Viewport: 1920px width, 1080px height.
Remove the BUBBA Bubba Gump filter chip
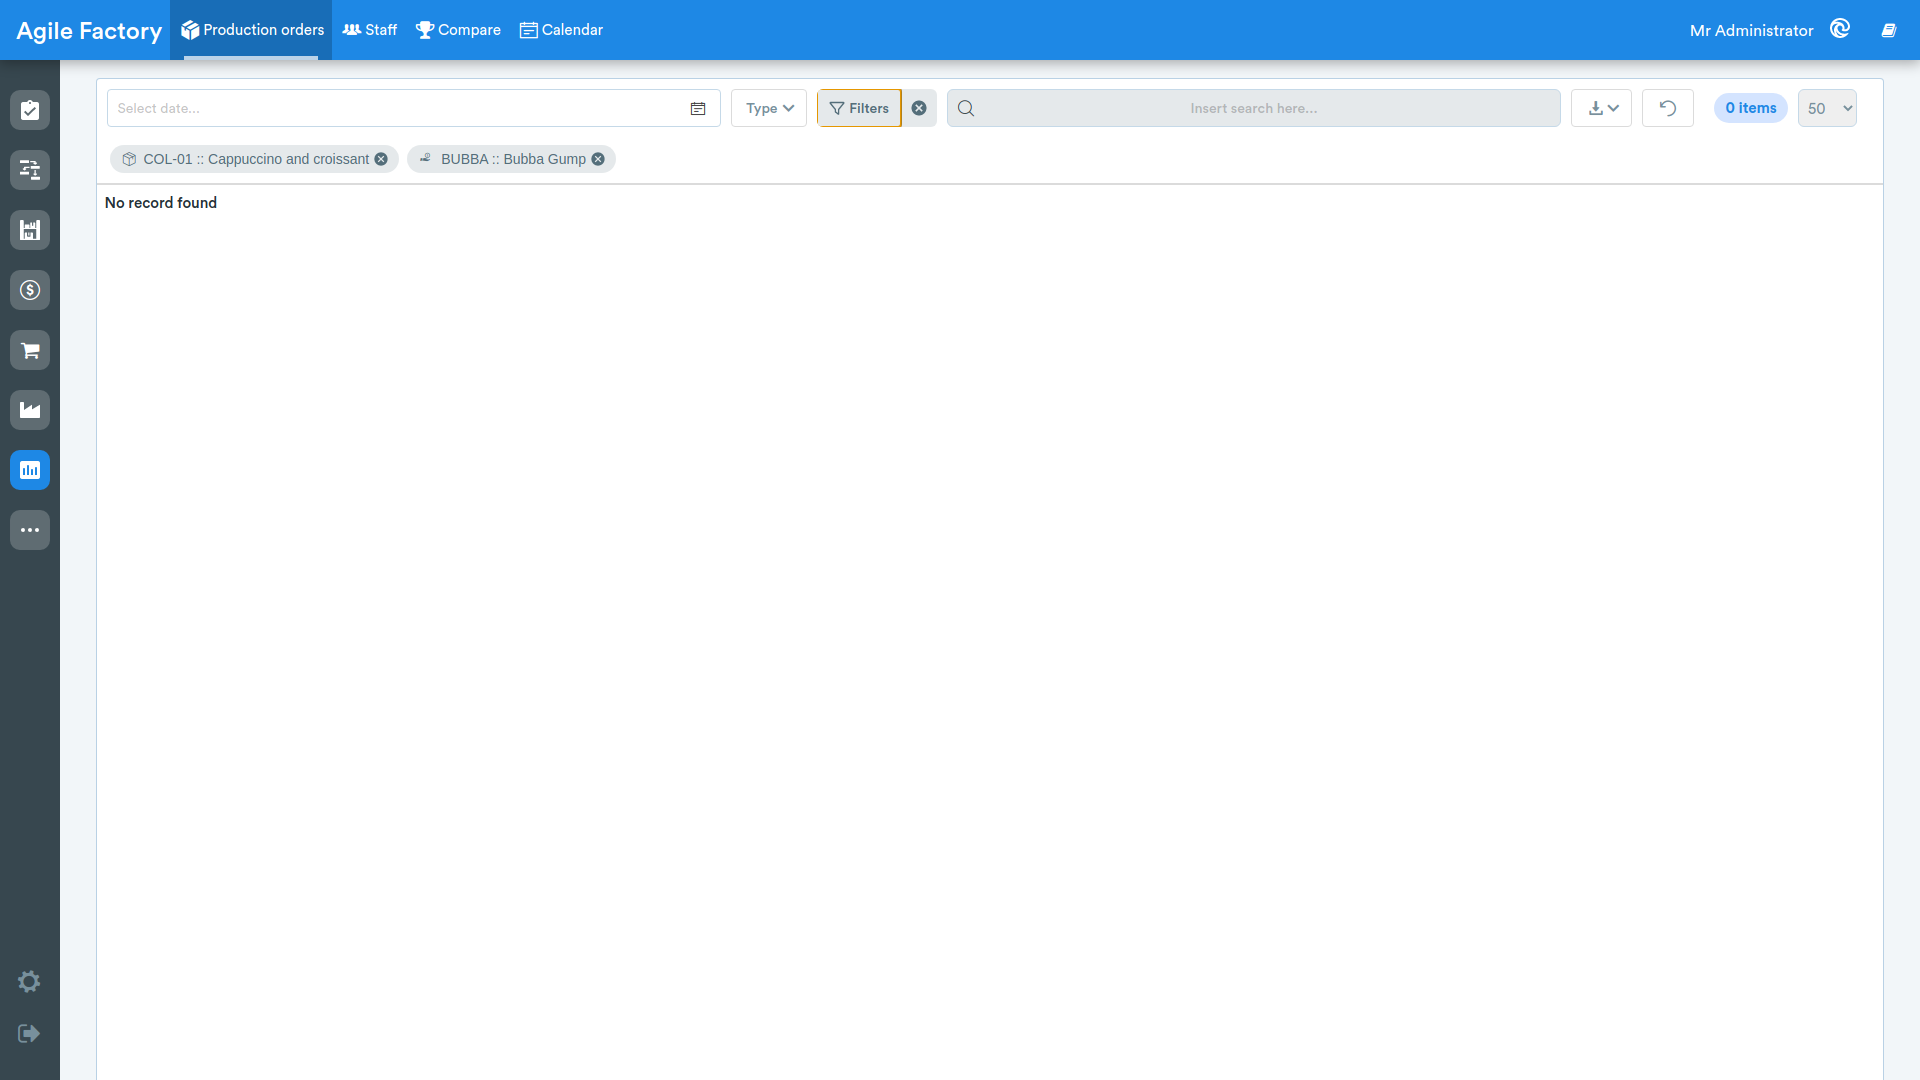point(598,159)
